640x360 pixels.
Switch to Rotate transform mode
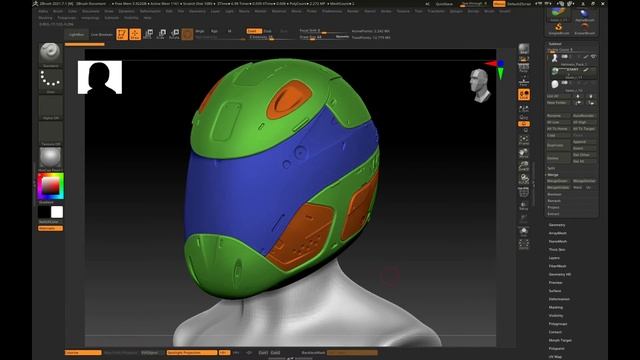tap(174, 34)
